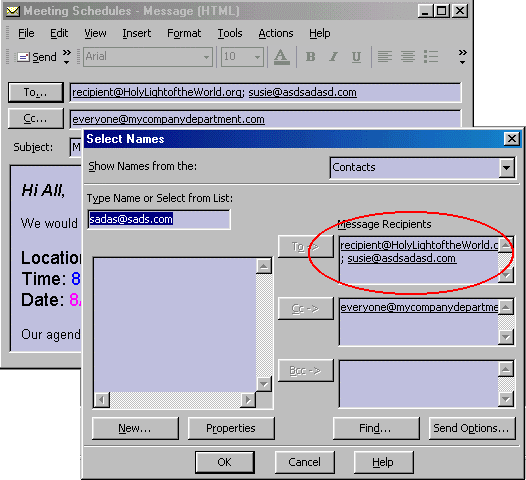Apply align left paragraph icon
This screenshot has width=526, height=480.
point(385,56)
